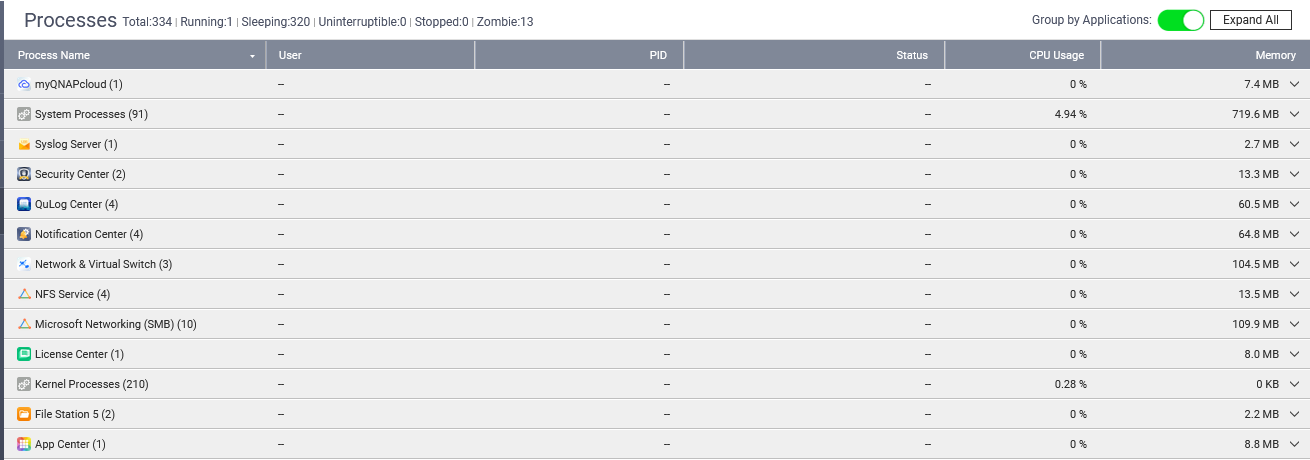Click the Network & Virtual Switch icon
Viewport: 1310px width, 460px height.
(x=24, y=265)
